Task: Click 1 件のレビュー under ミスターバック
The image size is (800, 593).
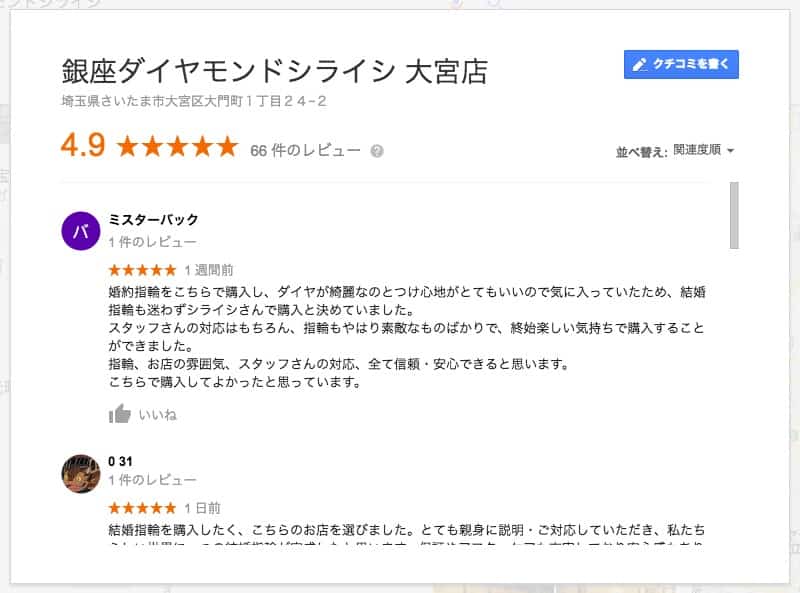Action: 152,242
